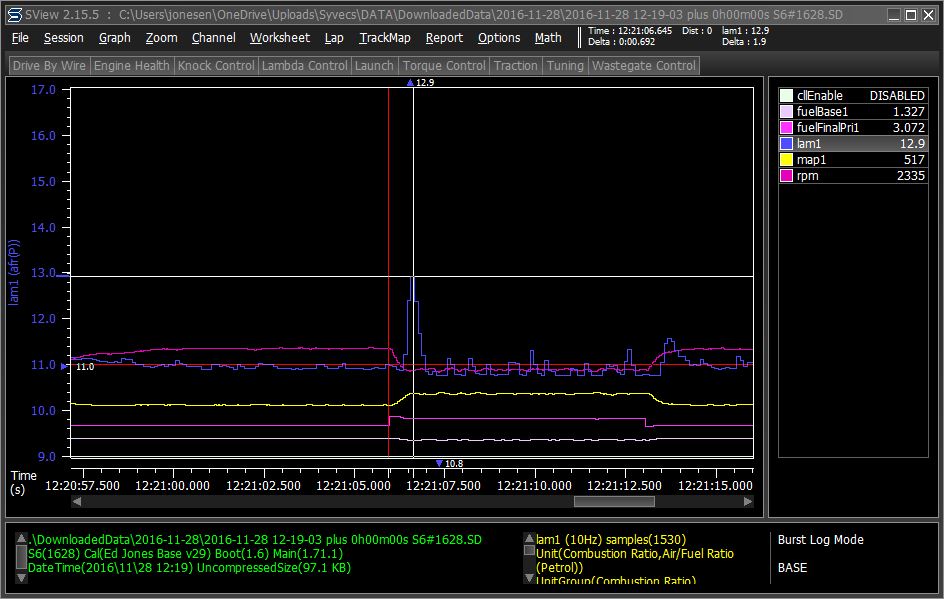The width and height of the screenshot is (944, 599).
Task: Select the lam1 channel in the legend
Action: tap(853, 144)
